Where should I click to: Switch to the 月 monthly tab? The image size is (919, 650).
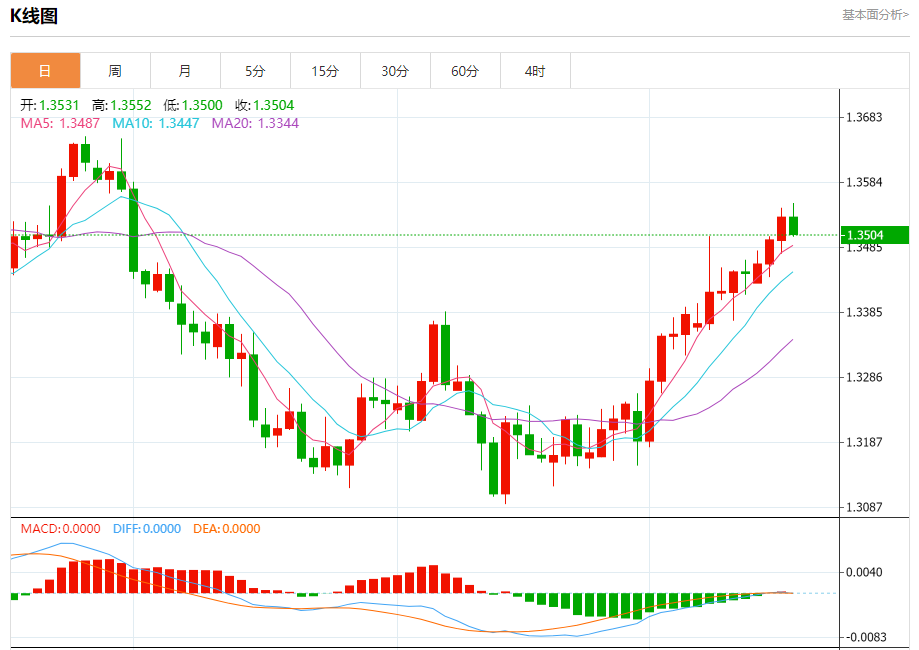pyautogui.click(x=185, y=71)
